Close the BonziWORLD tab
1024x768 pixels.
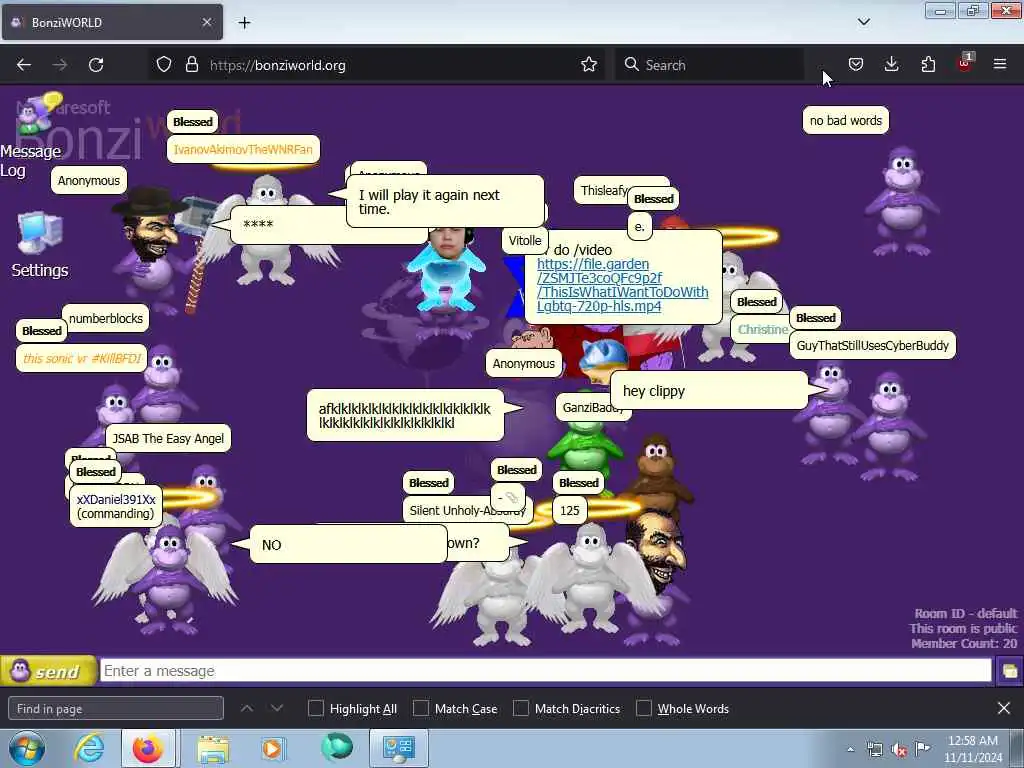pos(206,22)
